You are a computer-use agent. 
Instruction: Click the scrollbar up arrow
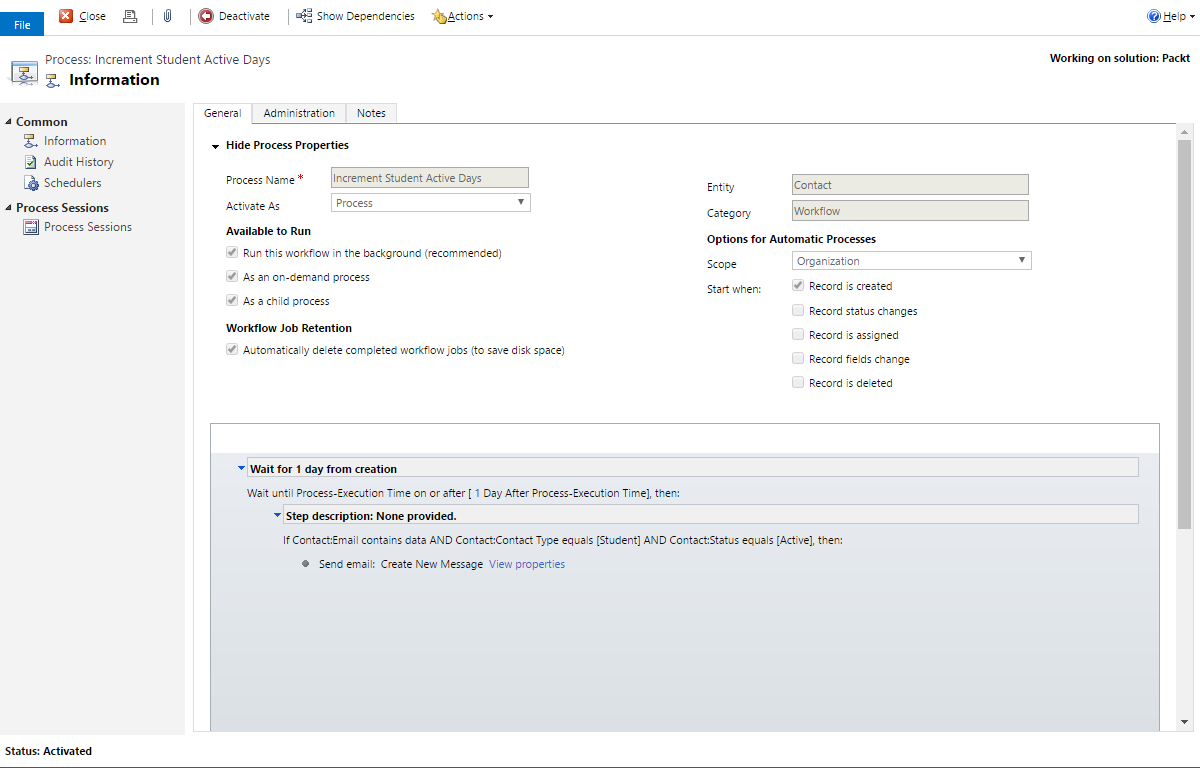pyautogui.click(x=1184, y=132)
